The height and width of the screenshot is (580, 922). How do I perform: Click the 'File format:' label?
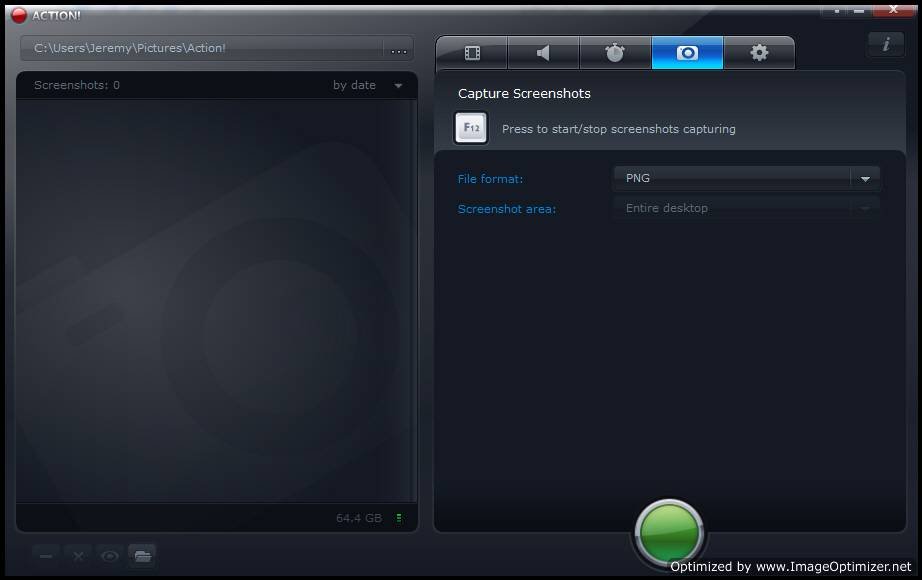click(490, 179)
